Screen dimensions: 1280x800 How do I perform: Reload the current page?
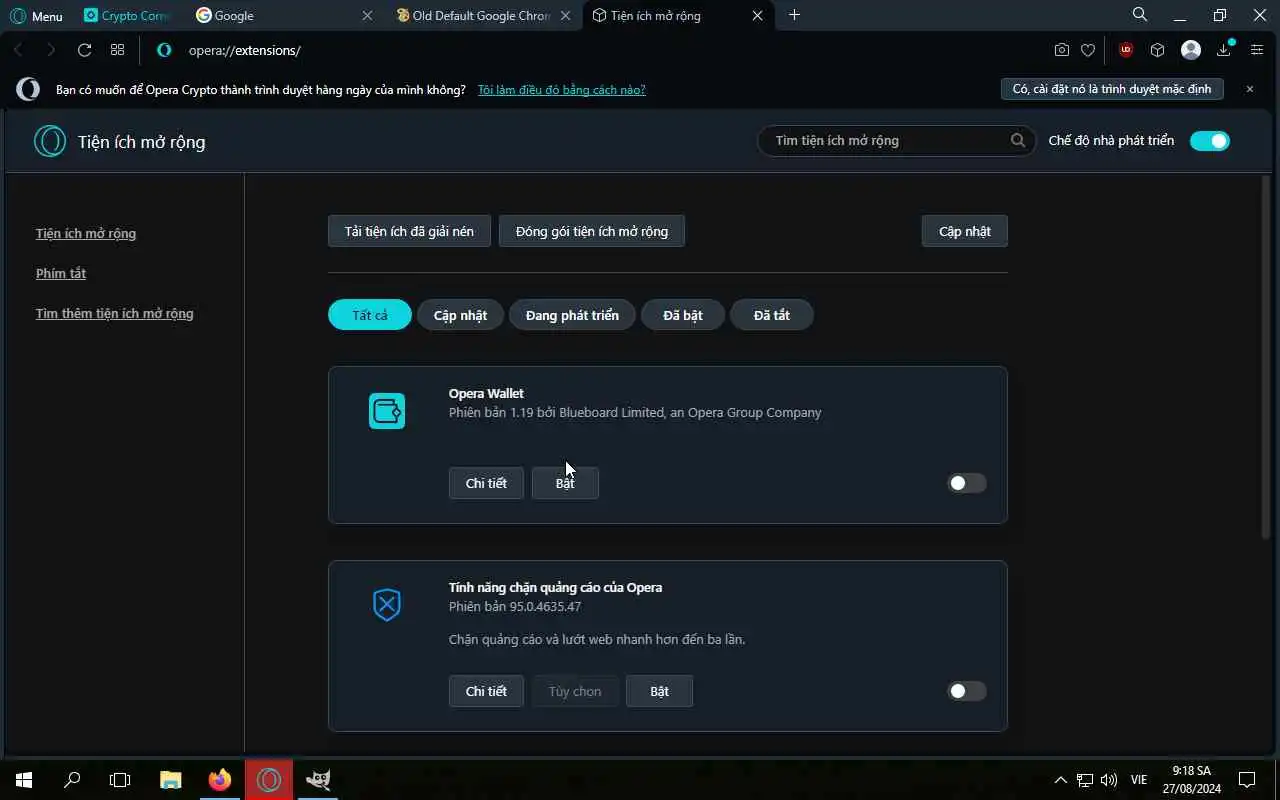coord(84,50)
